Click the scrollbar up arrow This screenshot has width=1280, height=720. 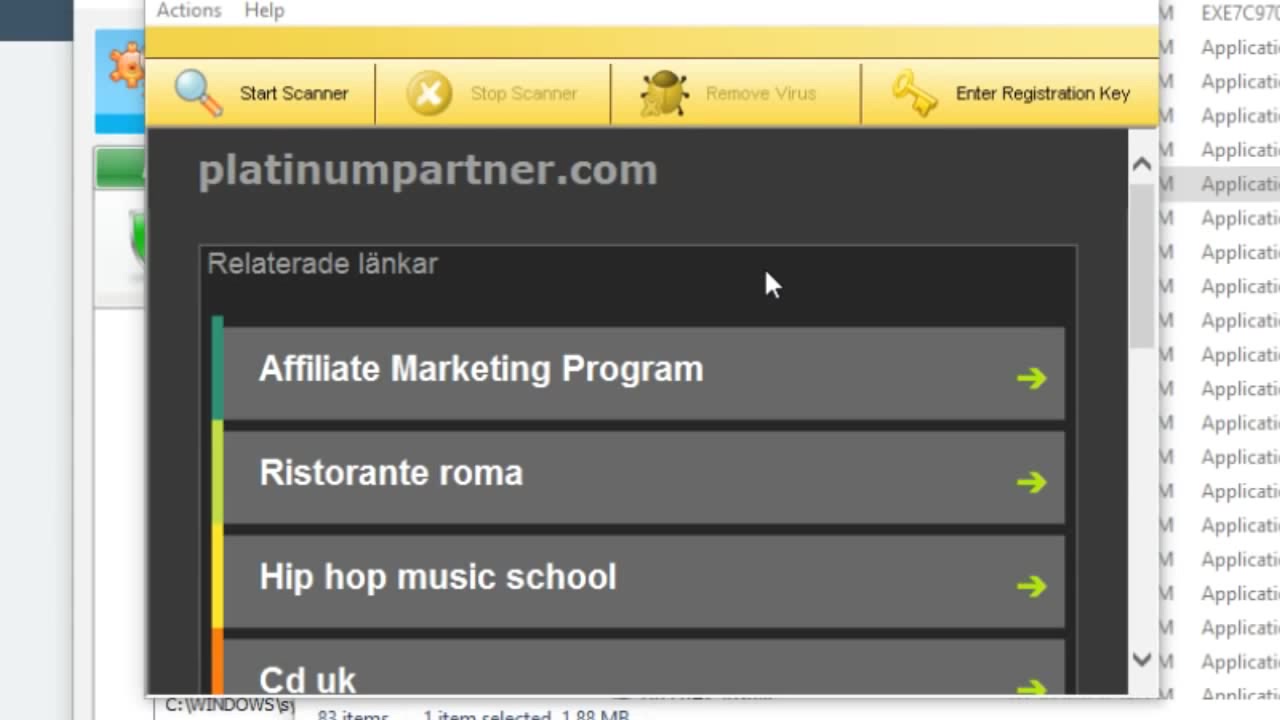[1142, 165]
